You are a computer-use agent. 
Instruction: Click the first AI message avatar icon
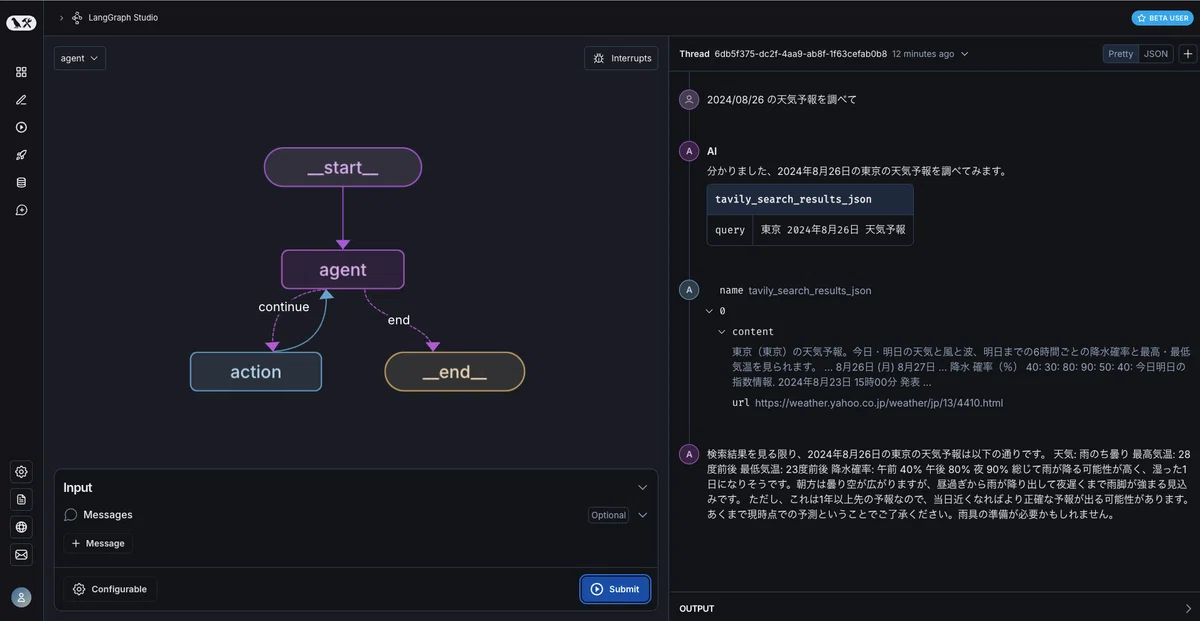click(689, 151)
